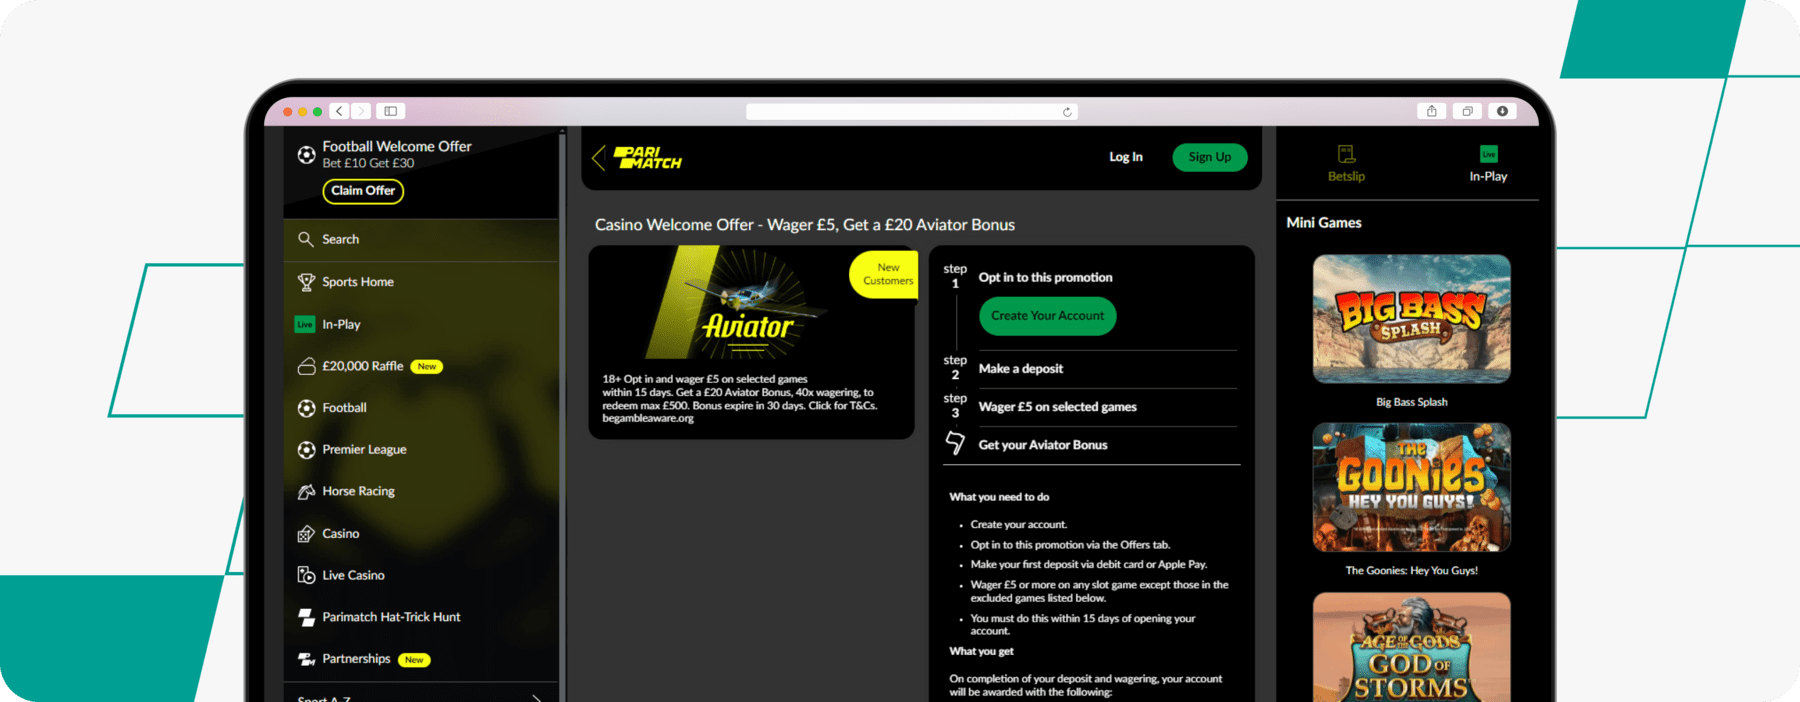Click the Sports Home trophy icon
This screenshot has width=1800, height=702.
coord(306,282)
